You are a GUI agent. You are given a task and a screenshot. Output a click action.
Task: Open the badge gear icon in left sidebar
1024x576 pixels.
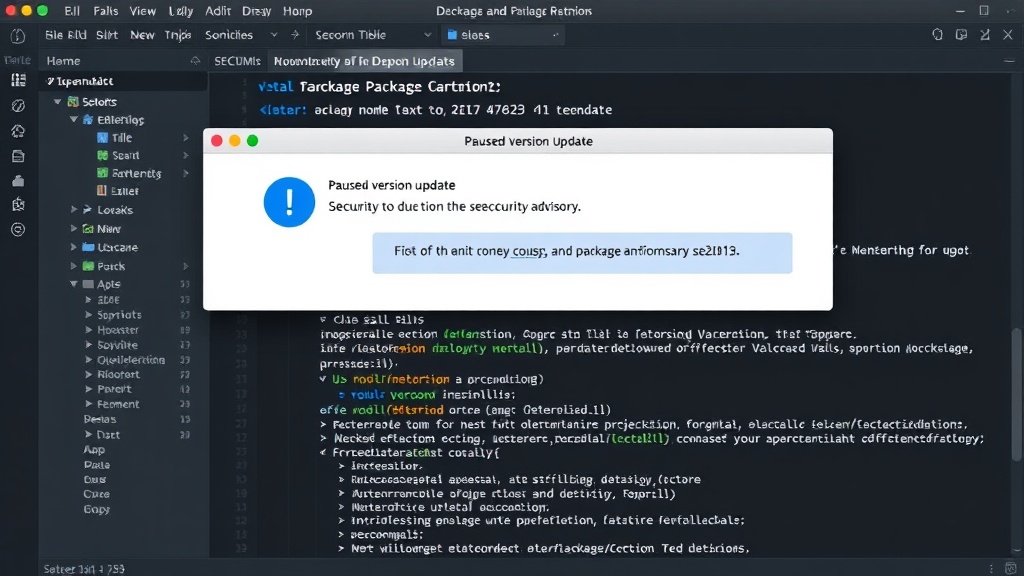[18, 131]
